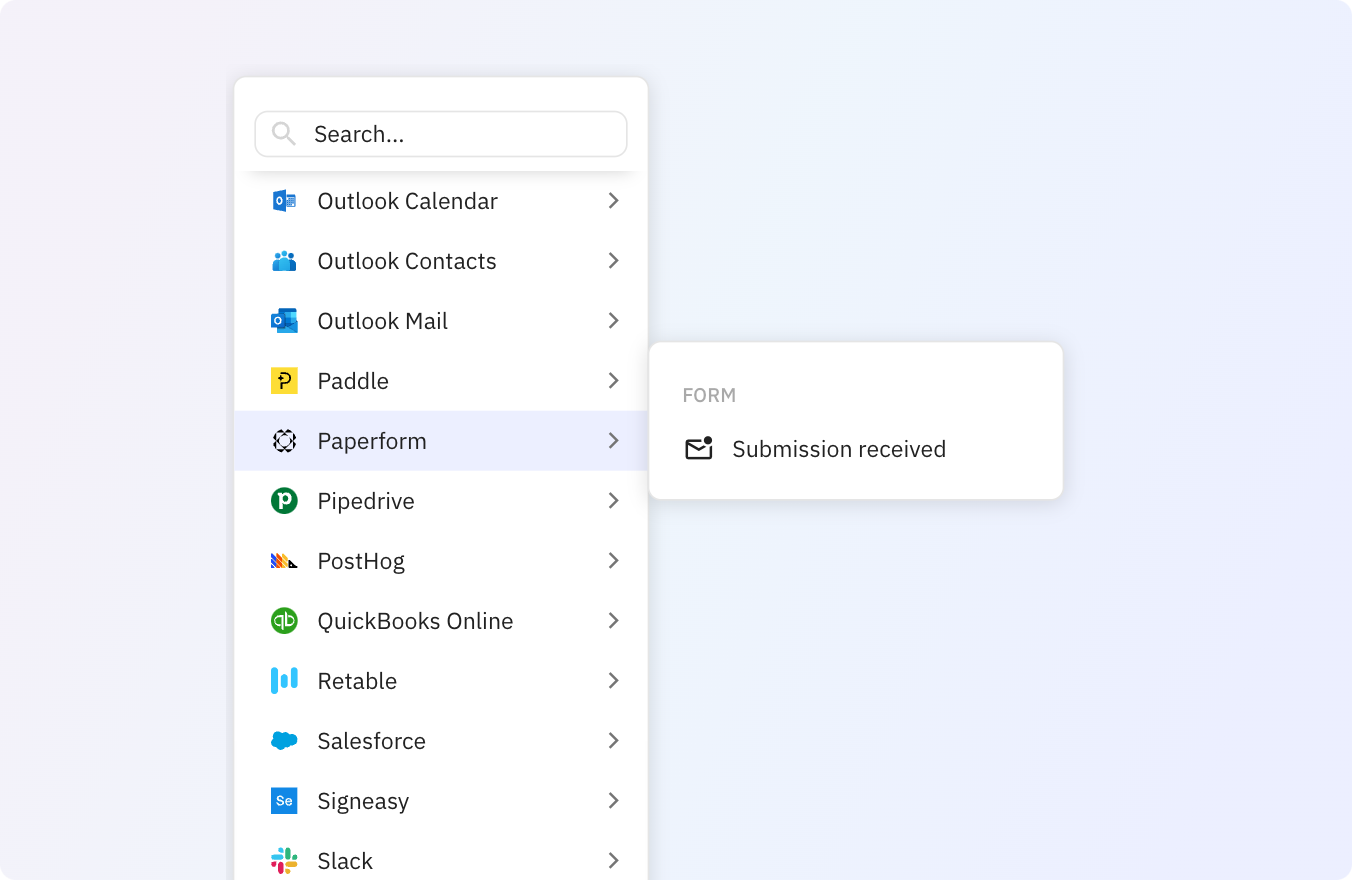
Task: Click the Outlook Mail envelope icon
Action: (x=284, y=321)
